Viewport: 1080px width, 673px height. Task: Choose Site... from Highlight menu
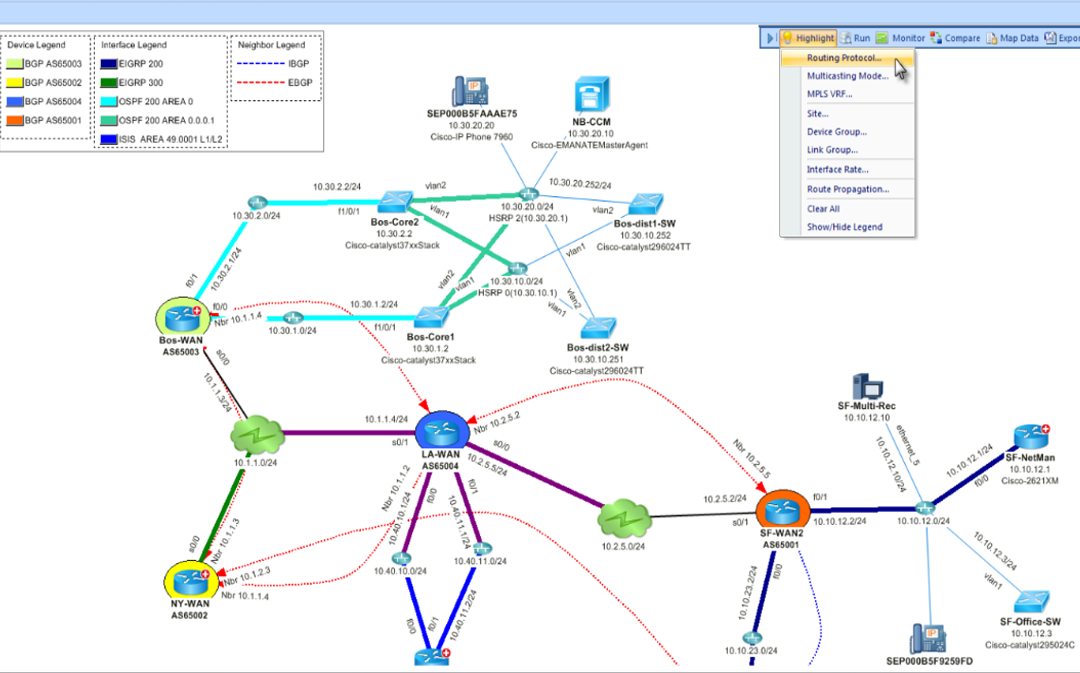point(847,114)
